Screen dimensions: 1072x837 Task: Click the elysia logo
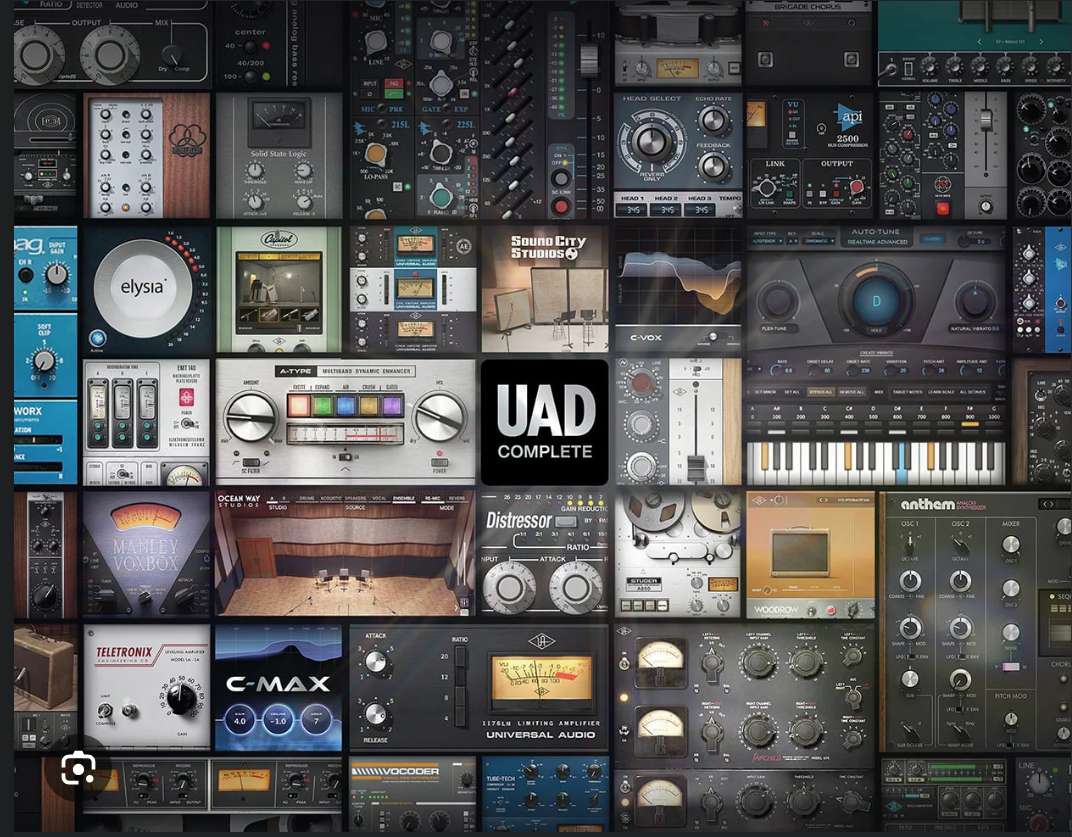point(141,288)
